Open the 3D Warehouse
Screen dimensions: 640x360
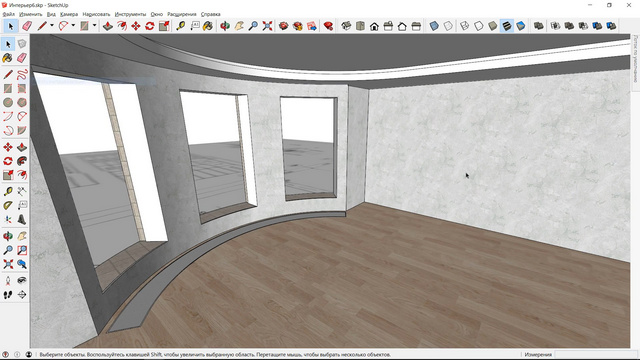(x=284, y=26)
